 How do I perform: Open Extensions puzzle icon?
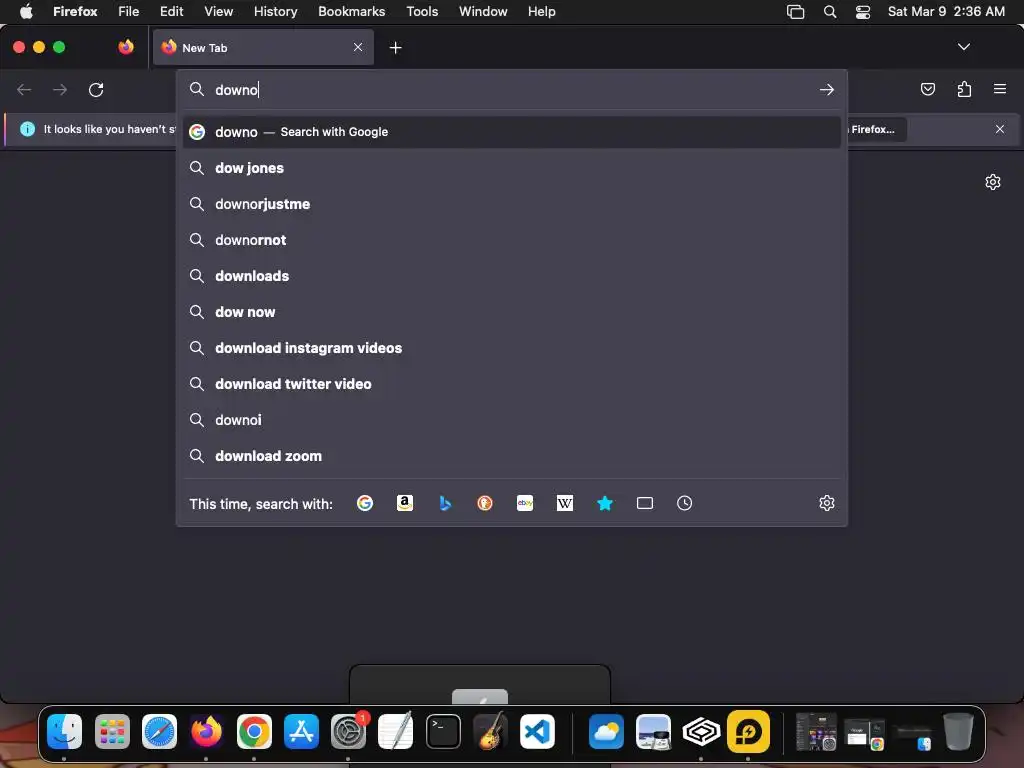pyautogui.click(x=964, y=89)
